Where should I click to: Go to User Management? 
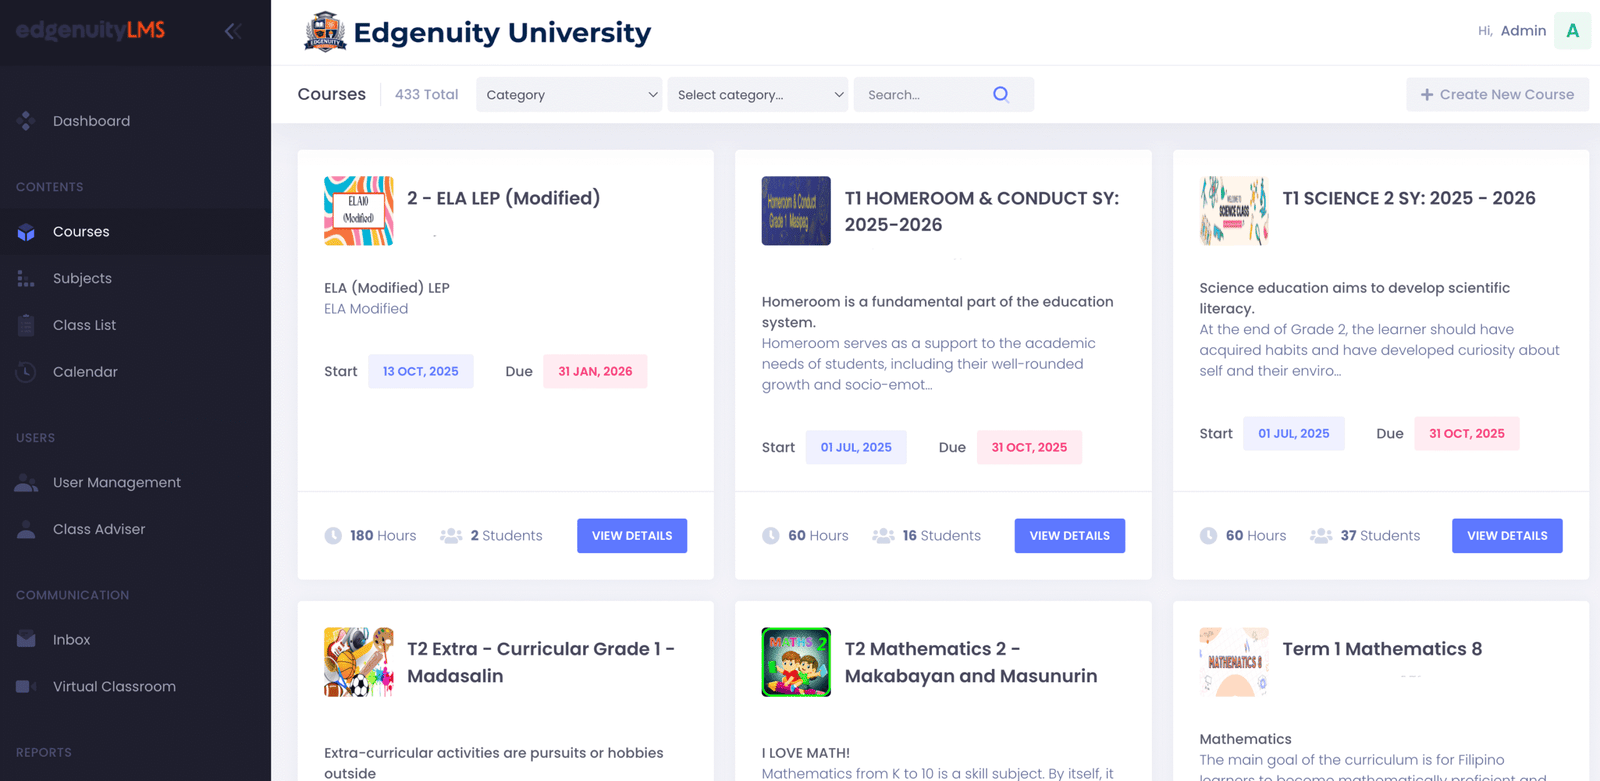pos(116,483)
